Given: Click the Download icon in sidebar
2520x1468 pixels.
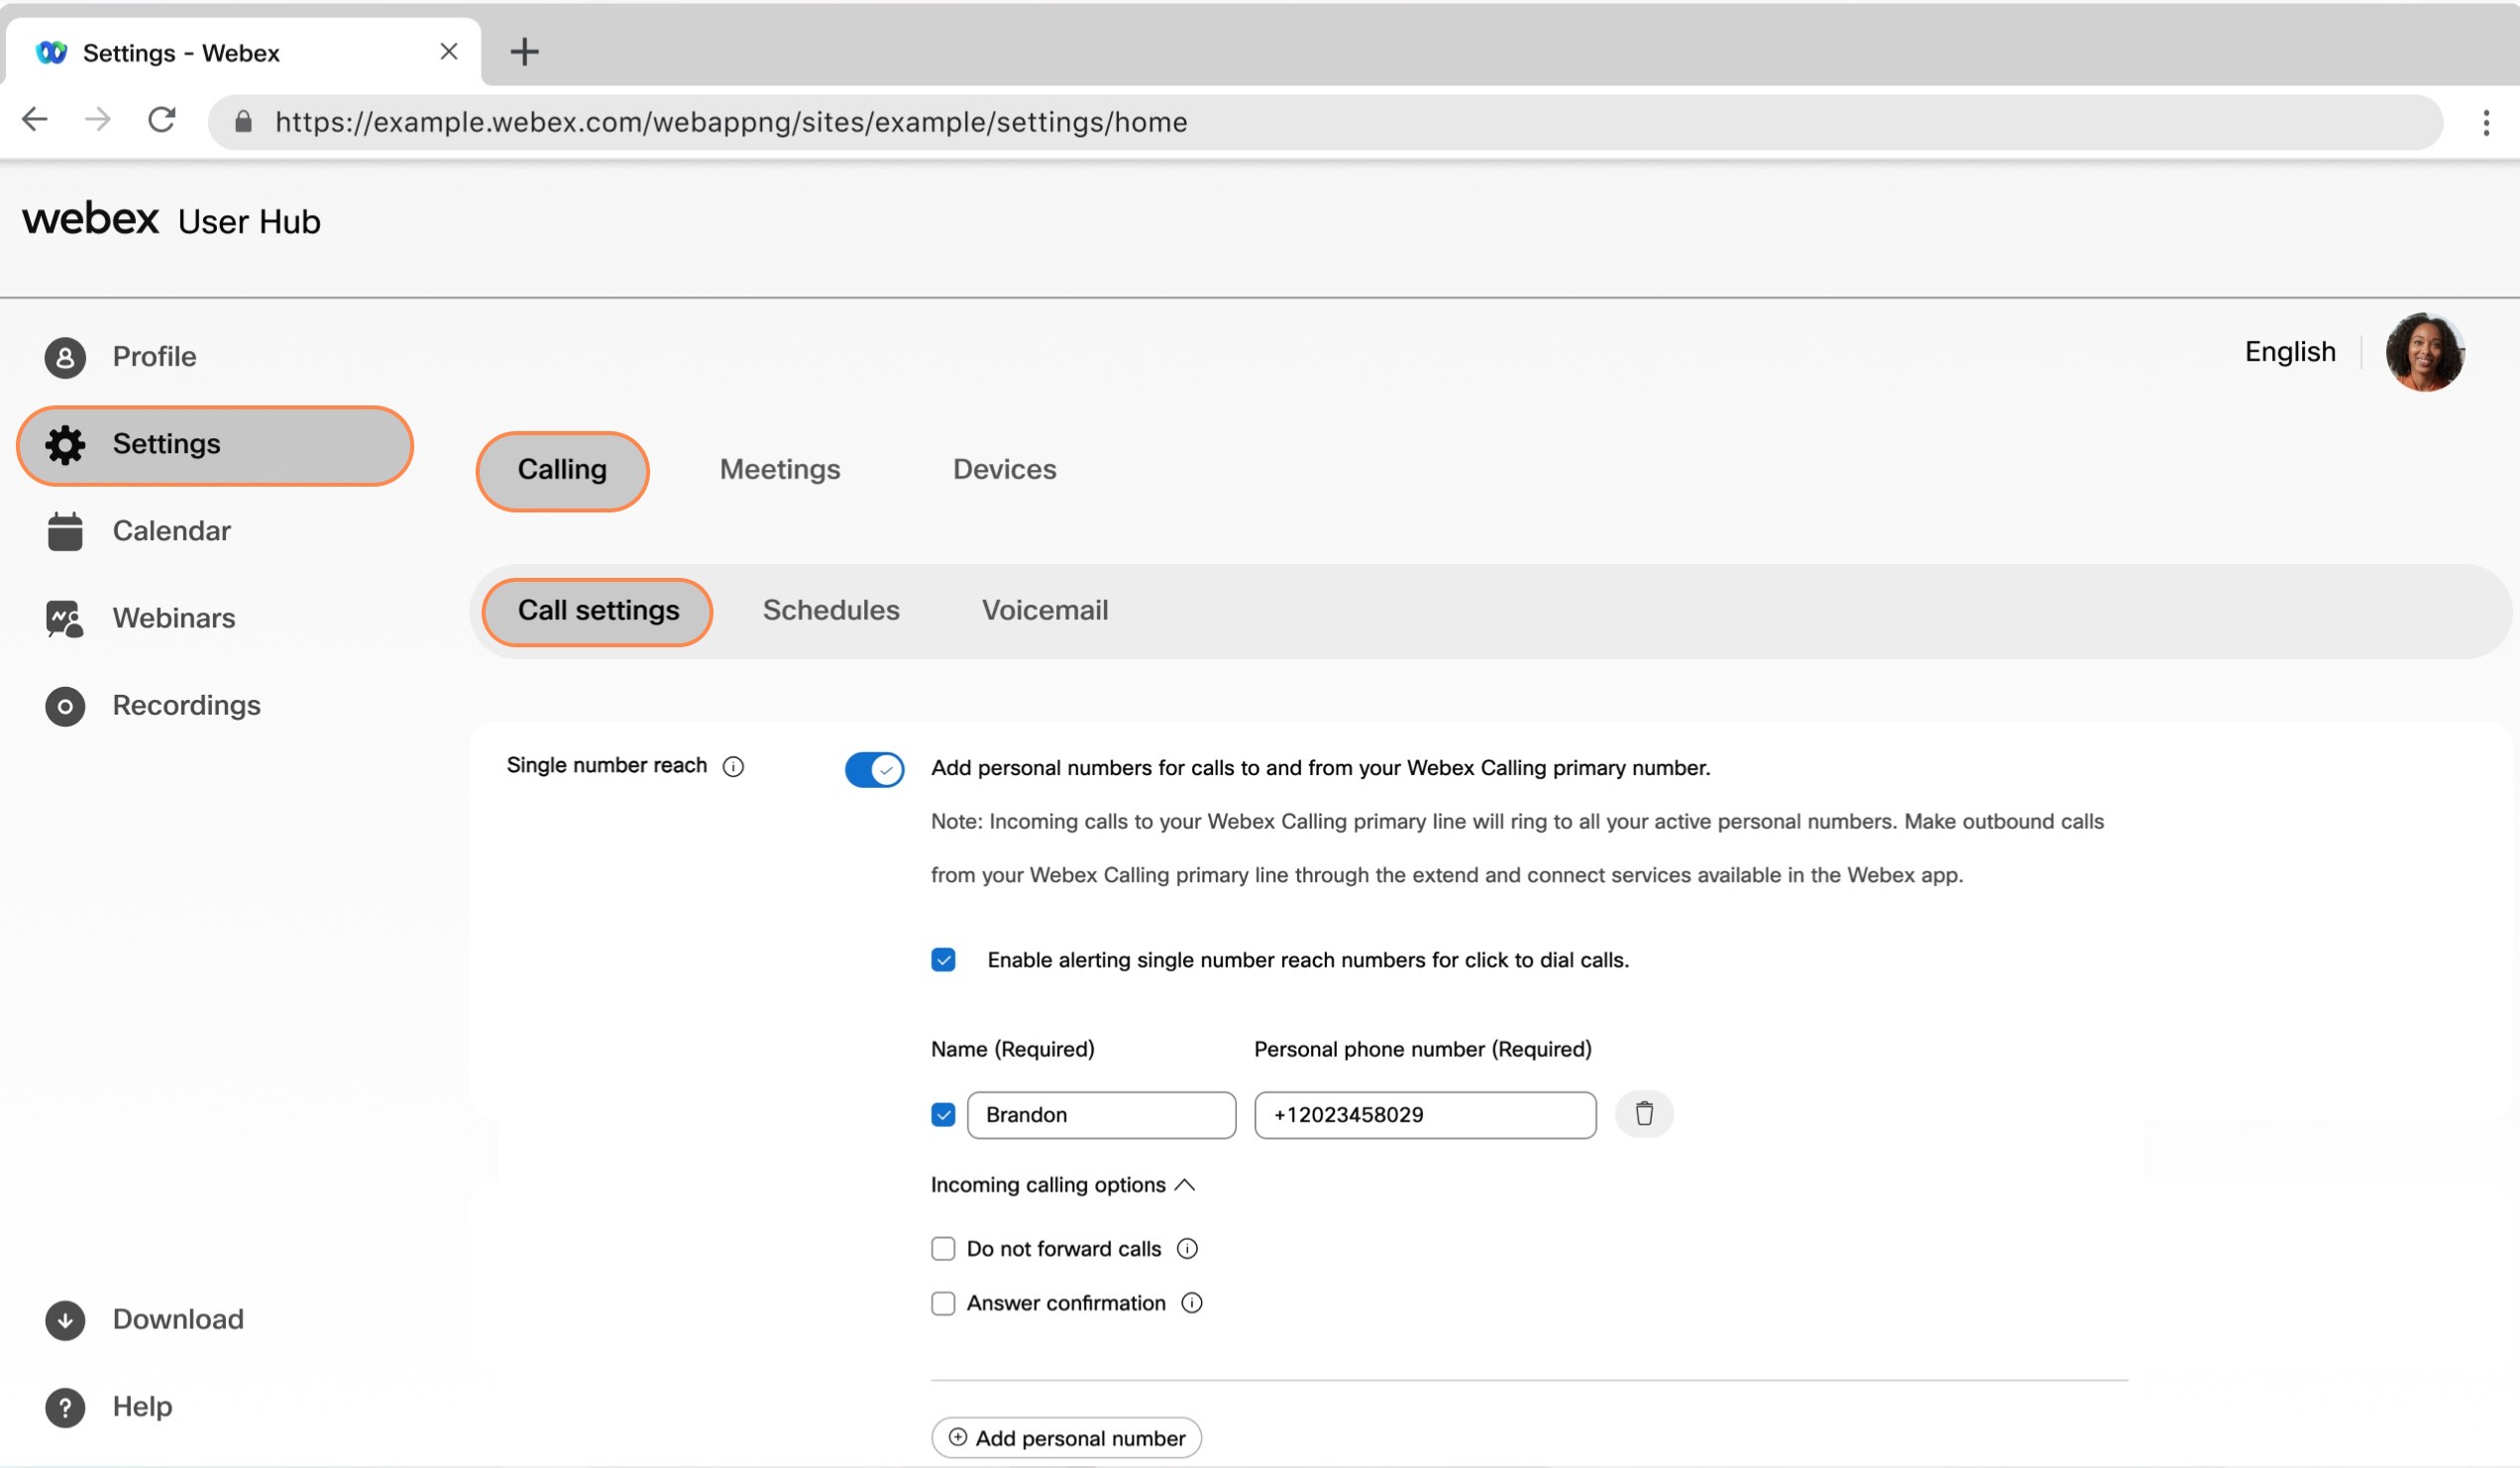Looking at the screenshot, I should 65,1320.
